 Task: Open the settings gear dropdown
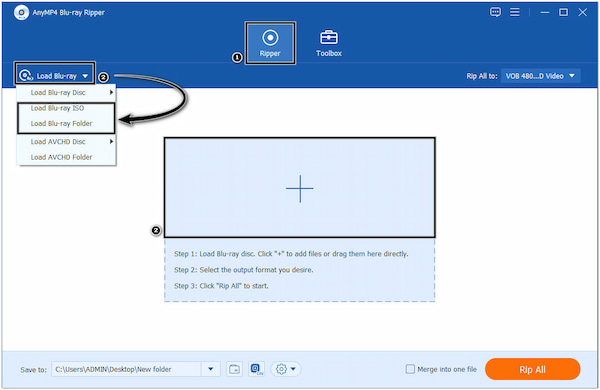[x=286, y=369]
